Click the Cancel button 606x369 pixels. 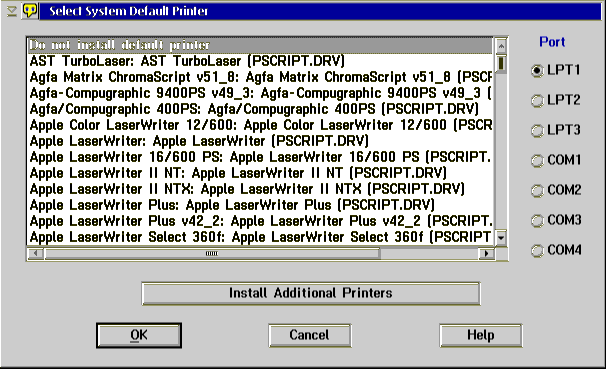point(310,335)
